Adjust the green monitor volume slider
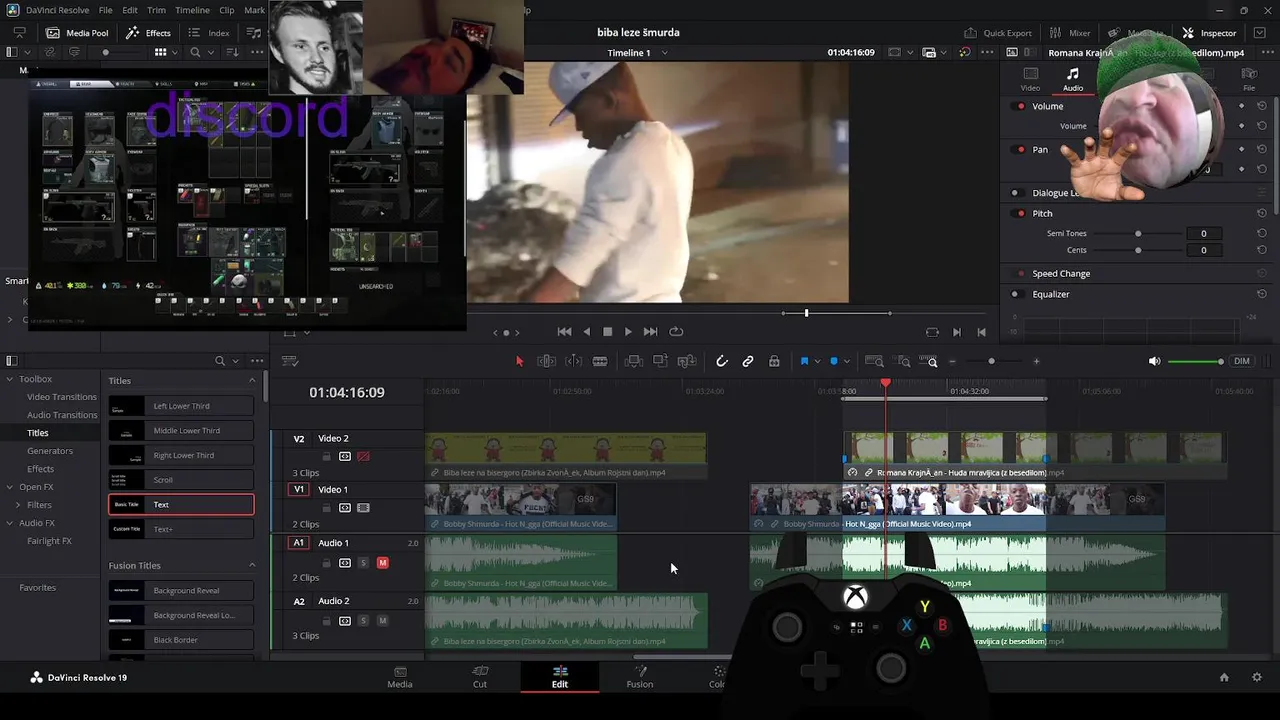The image size is (1280, 720). [x=1195, y=361]
